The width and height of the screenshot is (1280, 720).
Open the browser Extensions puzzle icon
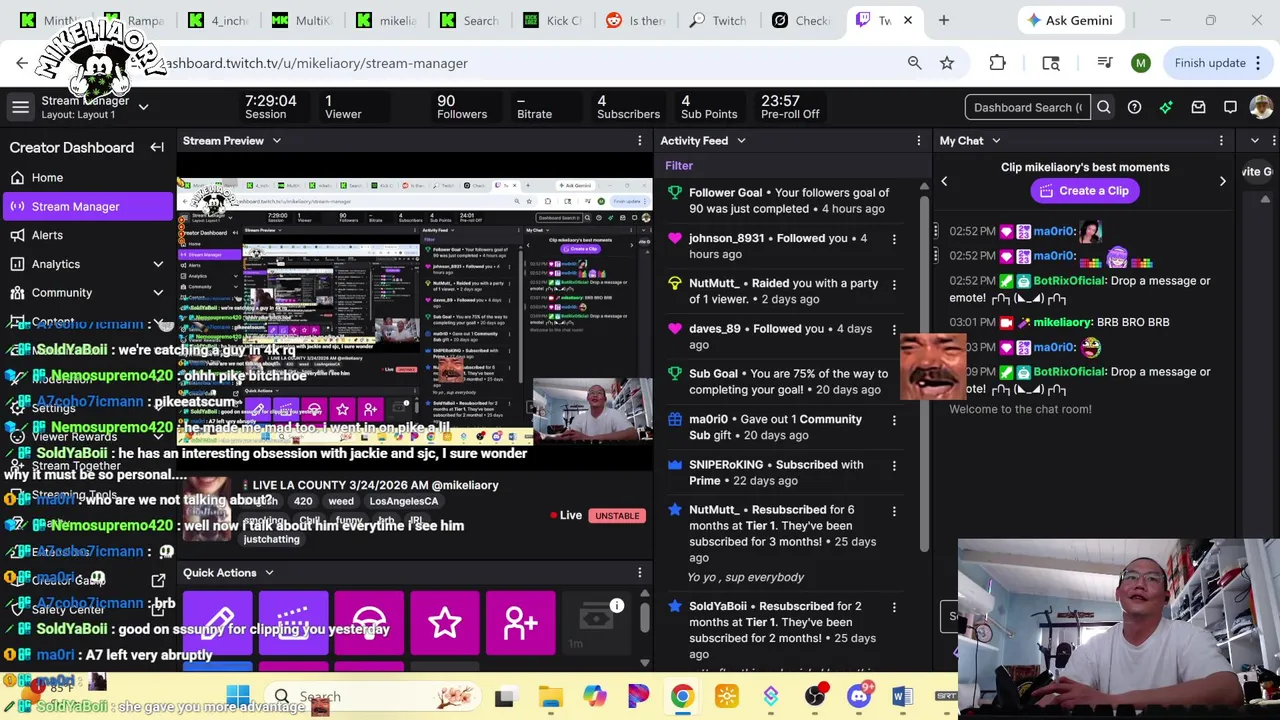click(x=997, y=63)
